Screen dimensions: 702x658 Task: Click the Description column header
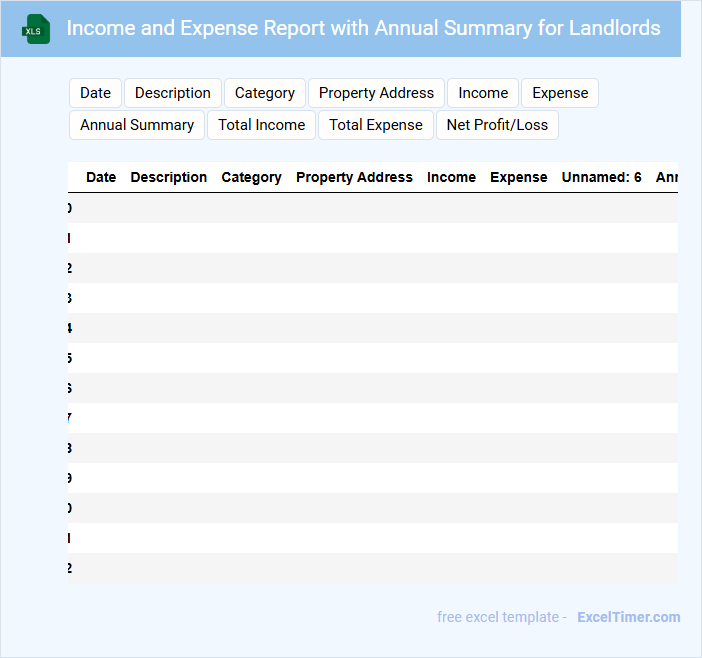coord(169,177)
